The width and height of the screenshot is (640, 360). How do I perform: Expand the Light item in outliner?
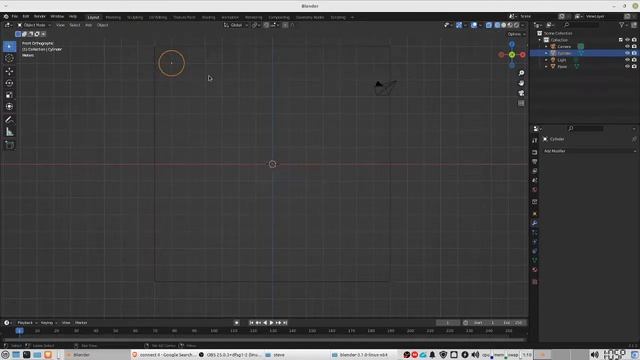coord(547,60)
